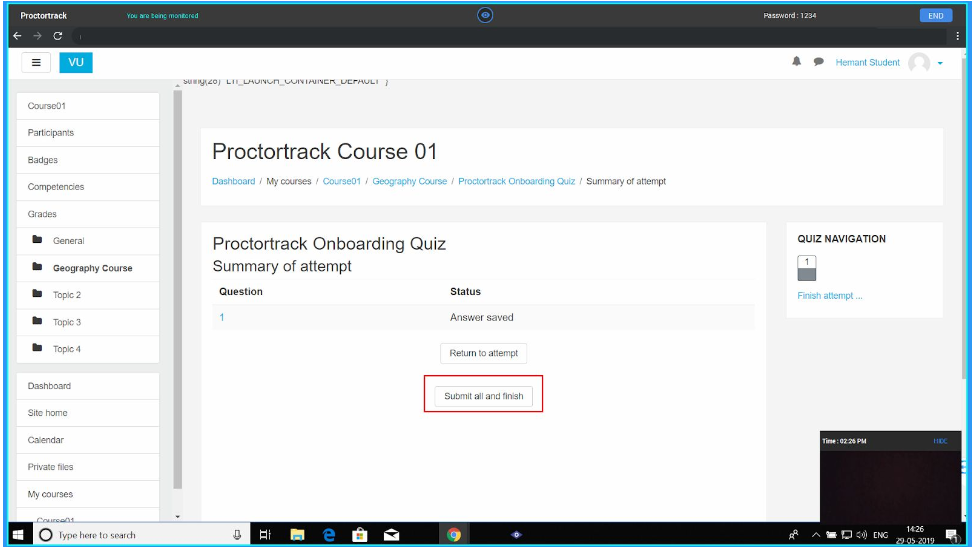Open Badges in sidebar
The height and width of the screenshot is (552, 977).
(88, 160)
